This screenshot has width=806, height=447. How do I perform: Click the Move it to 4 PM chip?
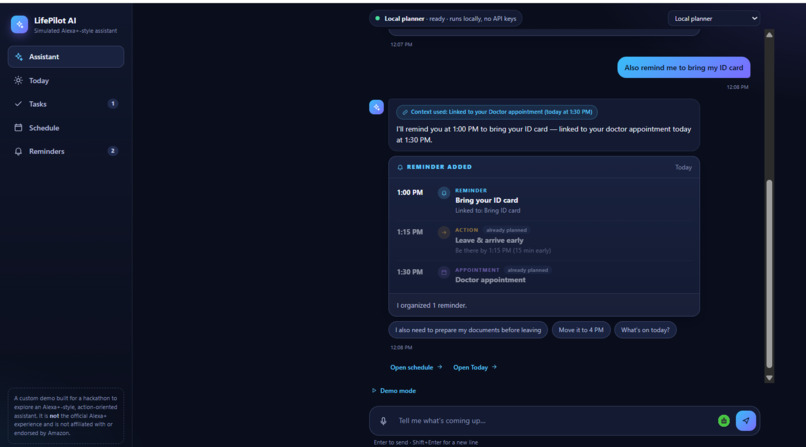pyautogui.click(x=581, y=330)
